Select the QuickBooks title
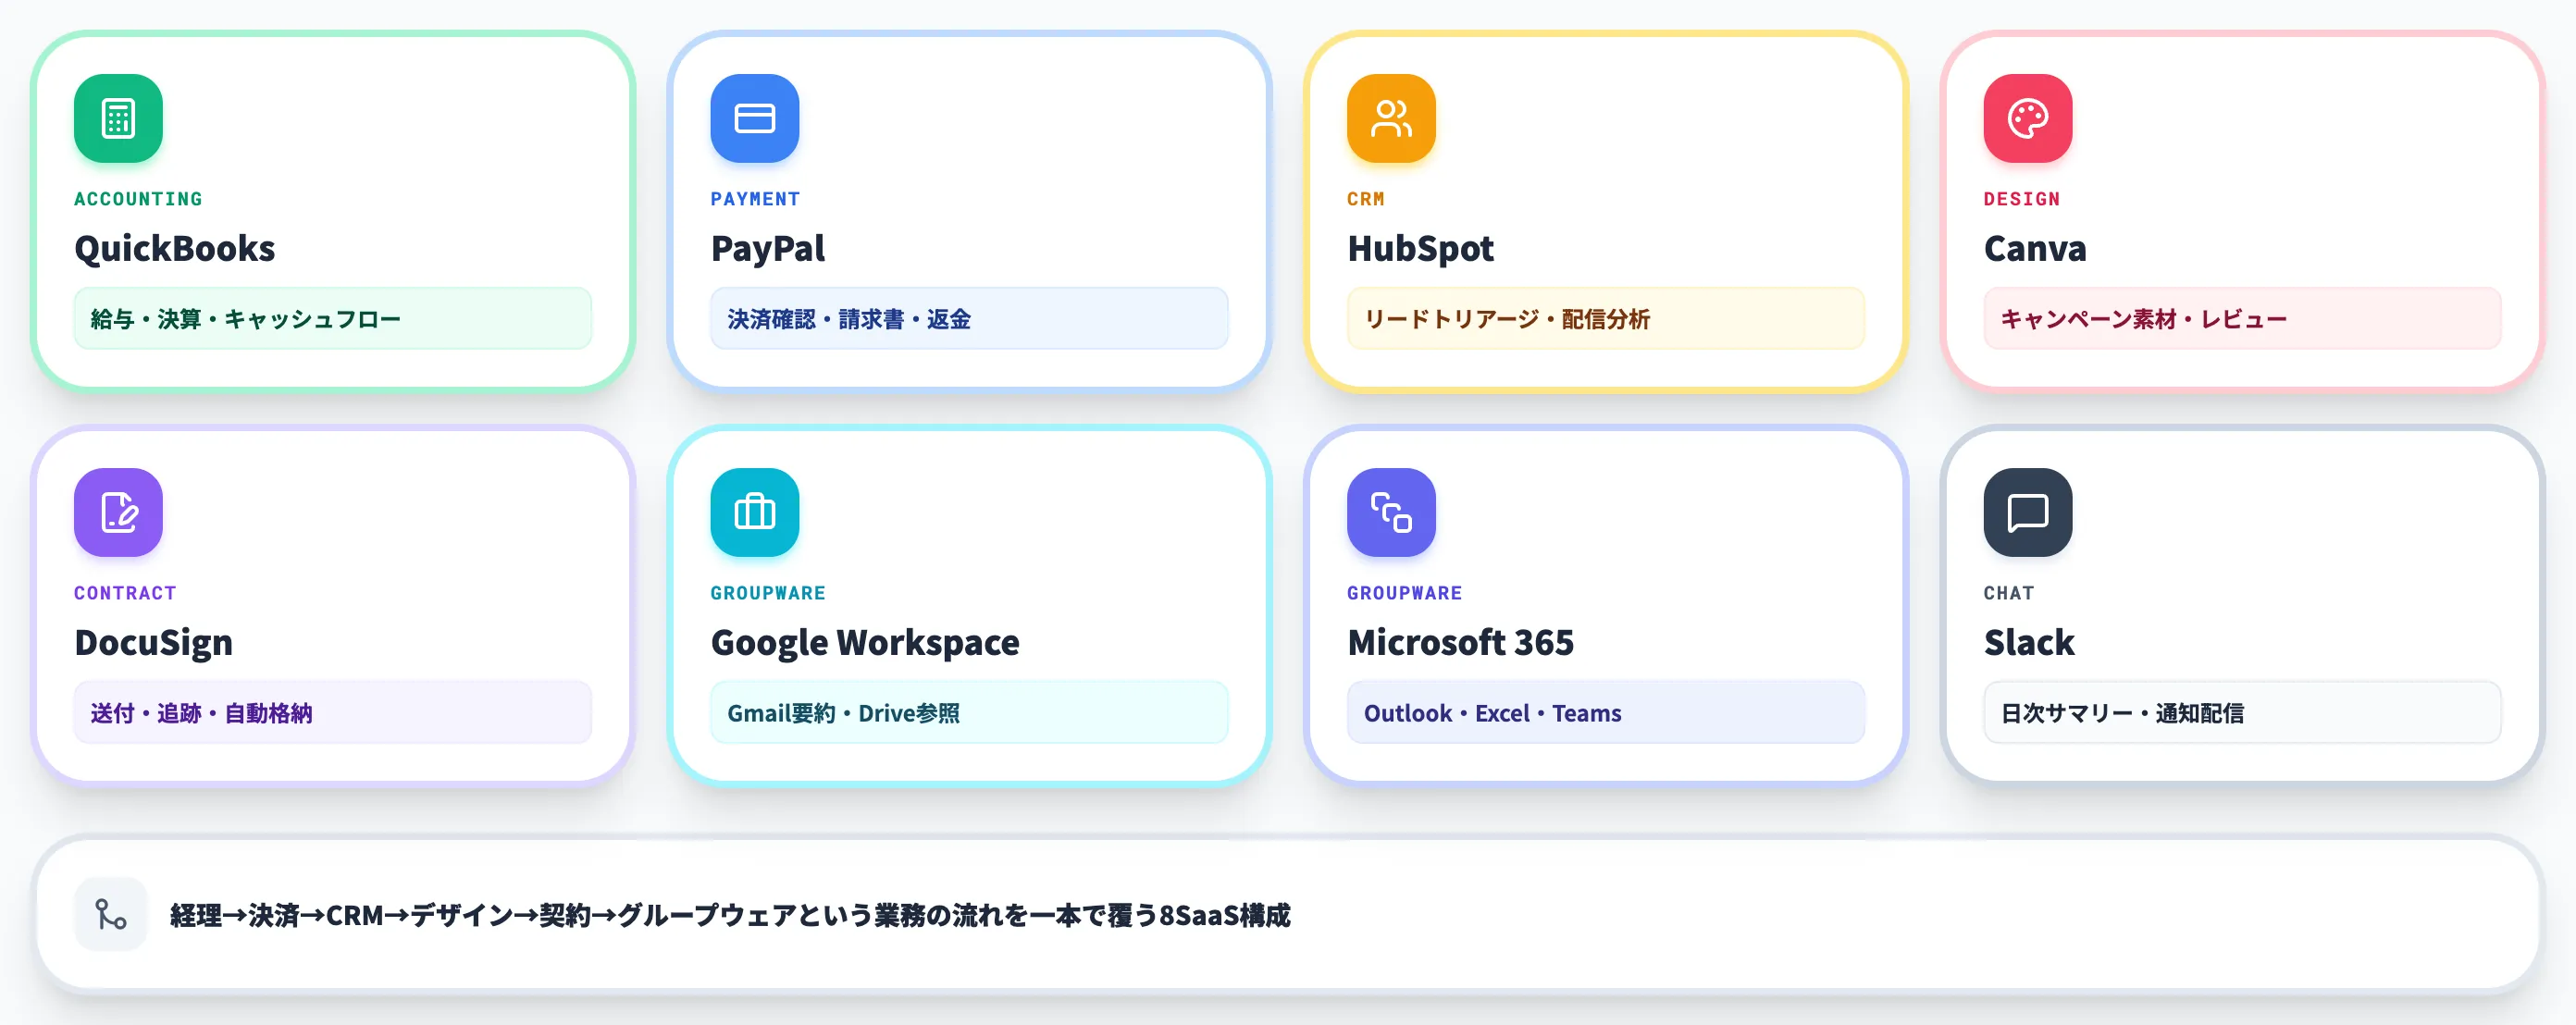This screenshot has width=2576, height=1025. pyautogui.click(x=175, y=248)
